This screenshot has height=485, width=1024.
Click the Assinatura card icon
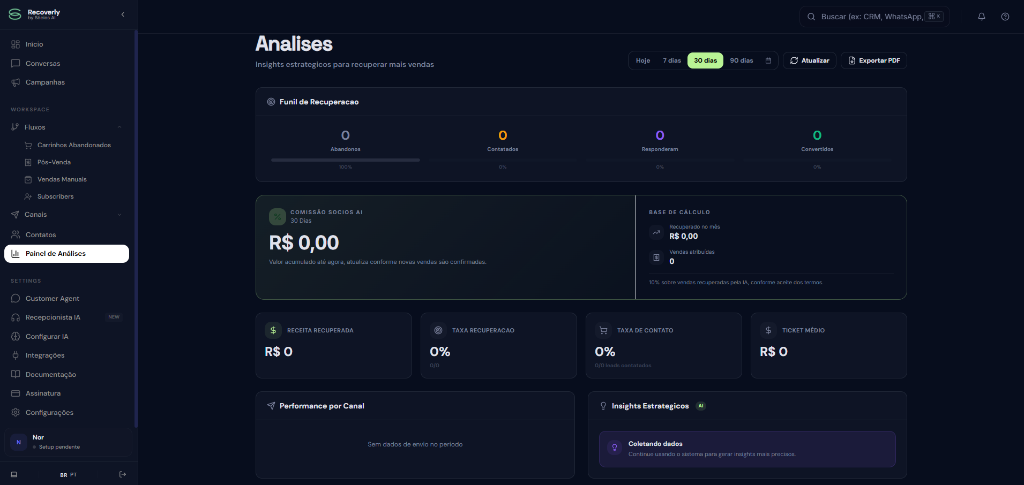pyautogui.click(x=16, y=394)
